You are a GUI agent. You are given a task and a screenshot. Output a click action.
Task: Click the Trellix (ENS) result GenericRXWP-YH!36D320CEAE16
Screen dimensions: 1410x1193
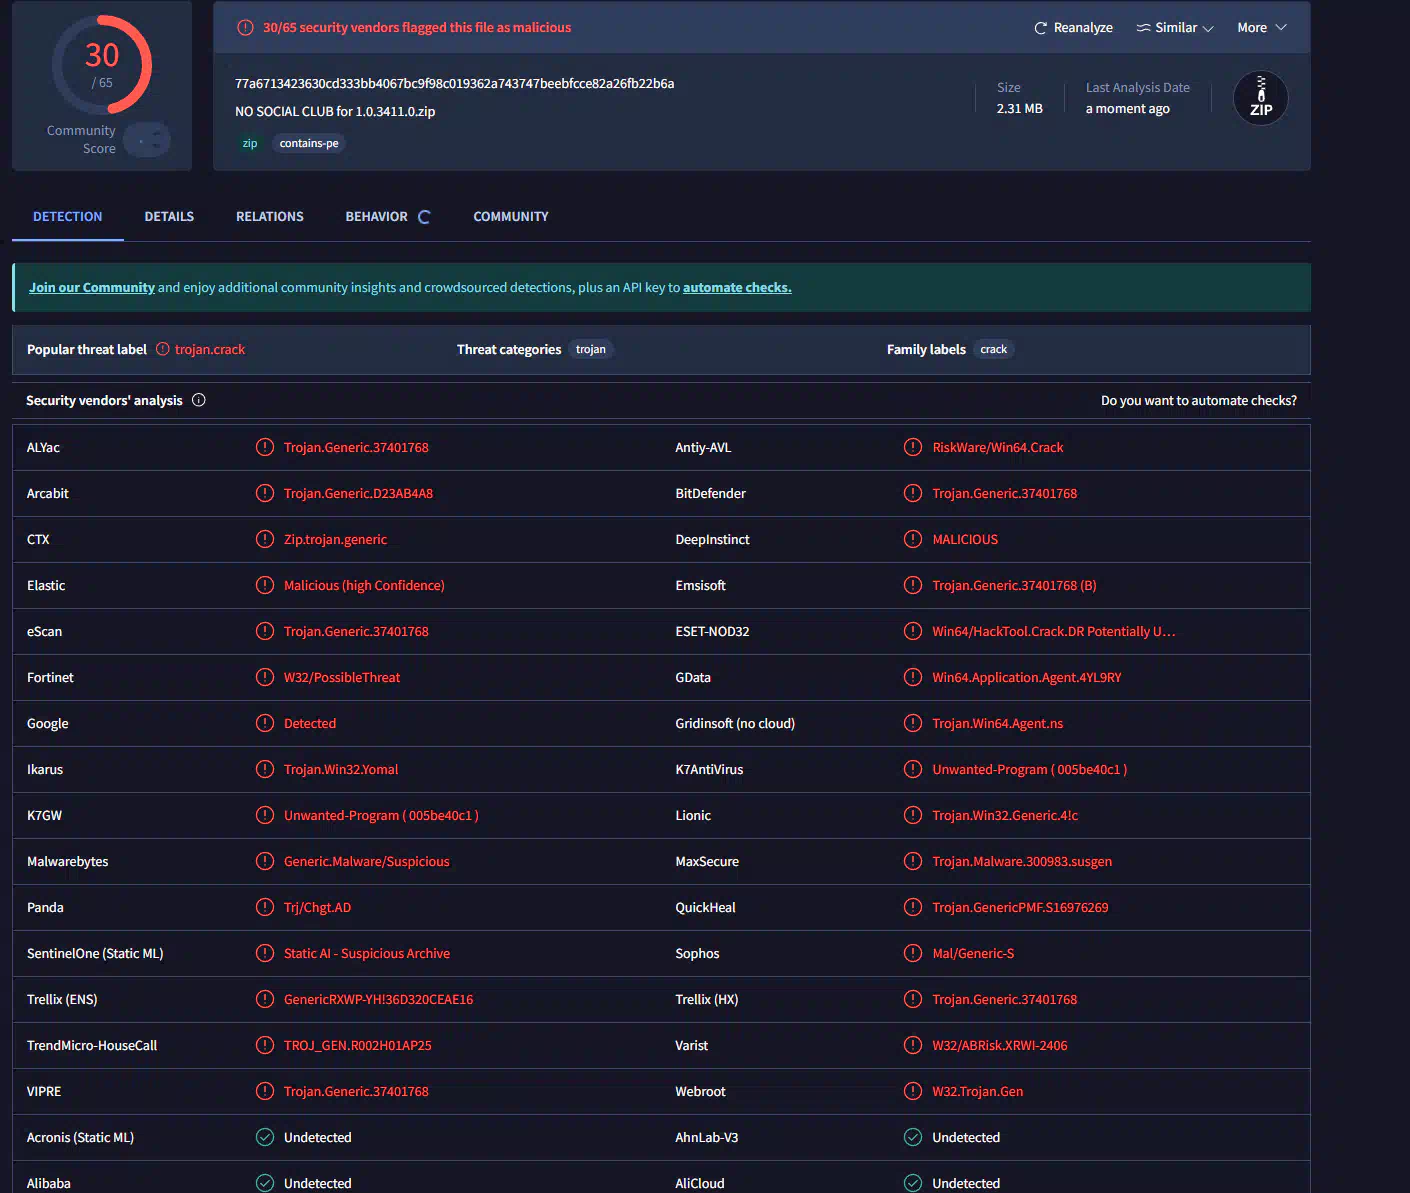click(x=379, y=1000)
